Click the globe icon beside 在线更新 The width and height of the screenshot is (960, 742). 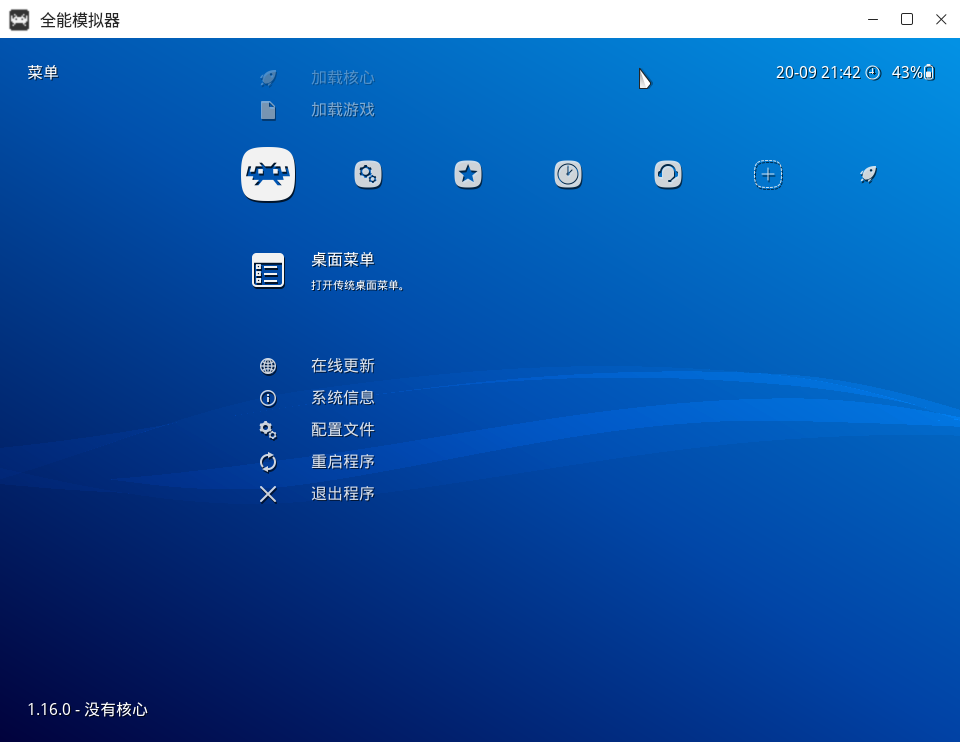click(x=267, y=365)
